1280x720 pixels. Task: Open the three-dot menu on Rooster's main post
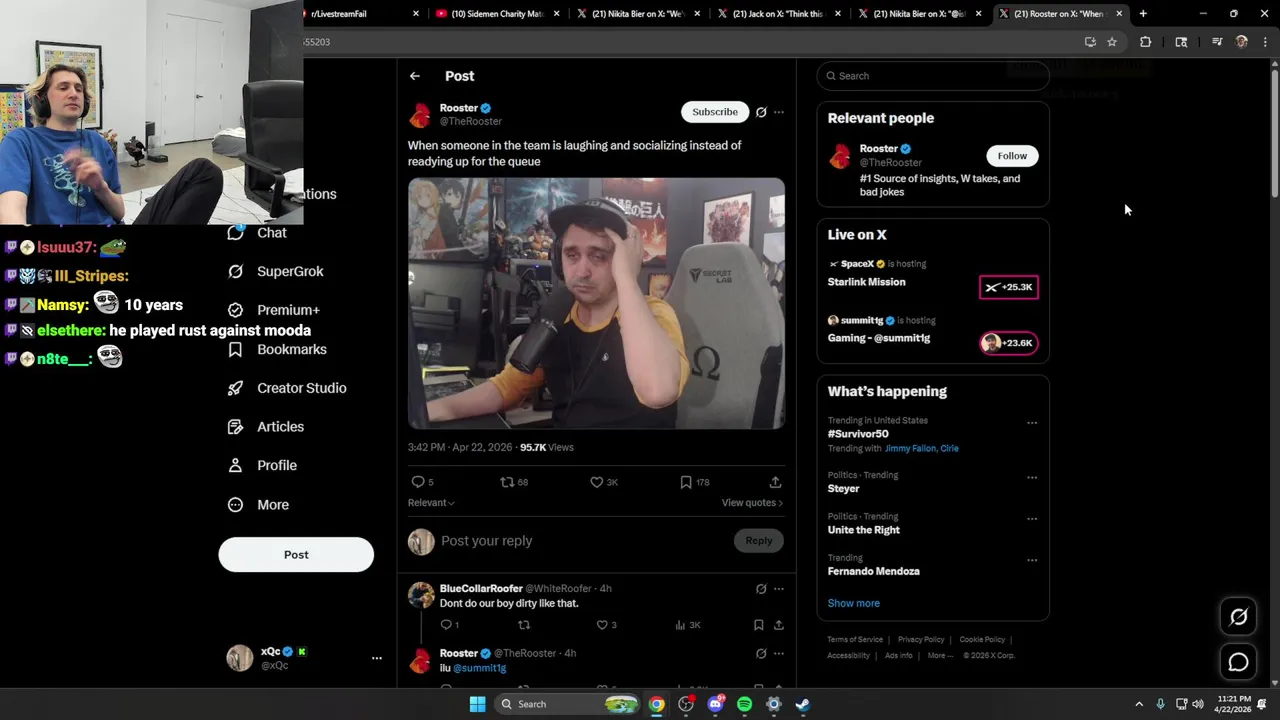[779, 112]
